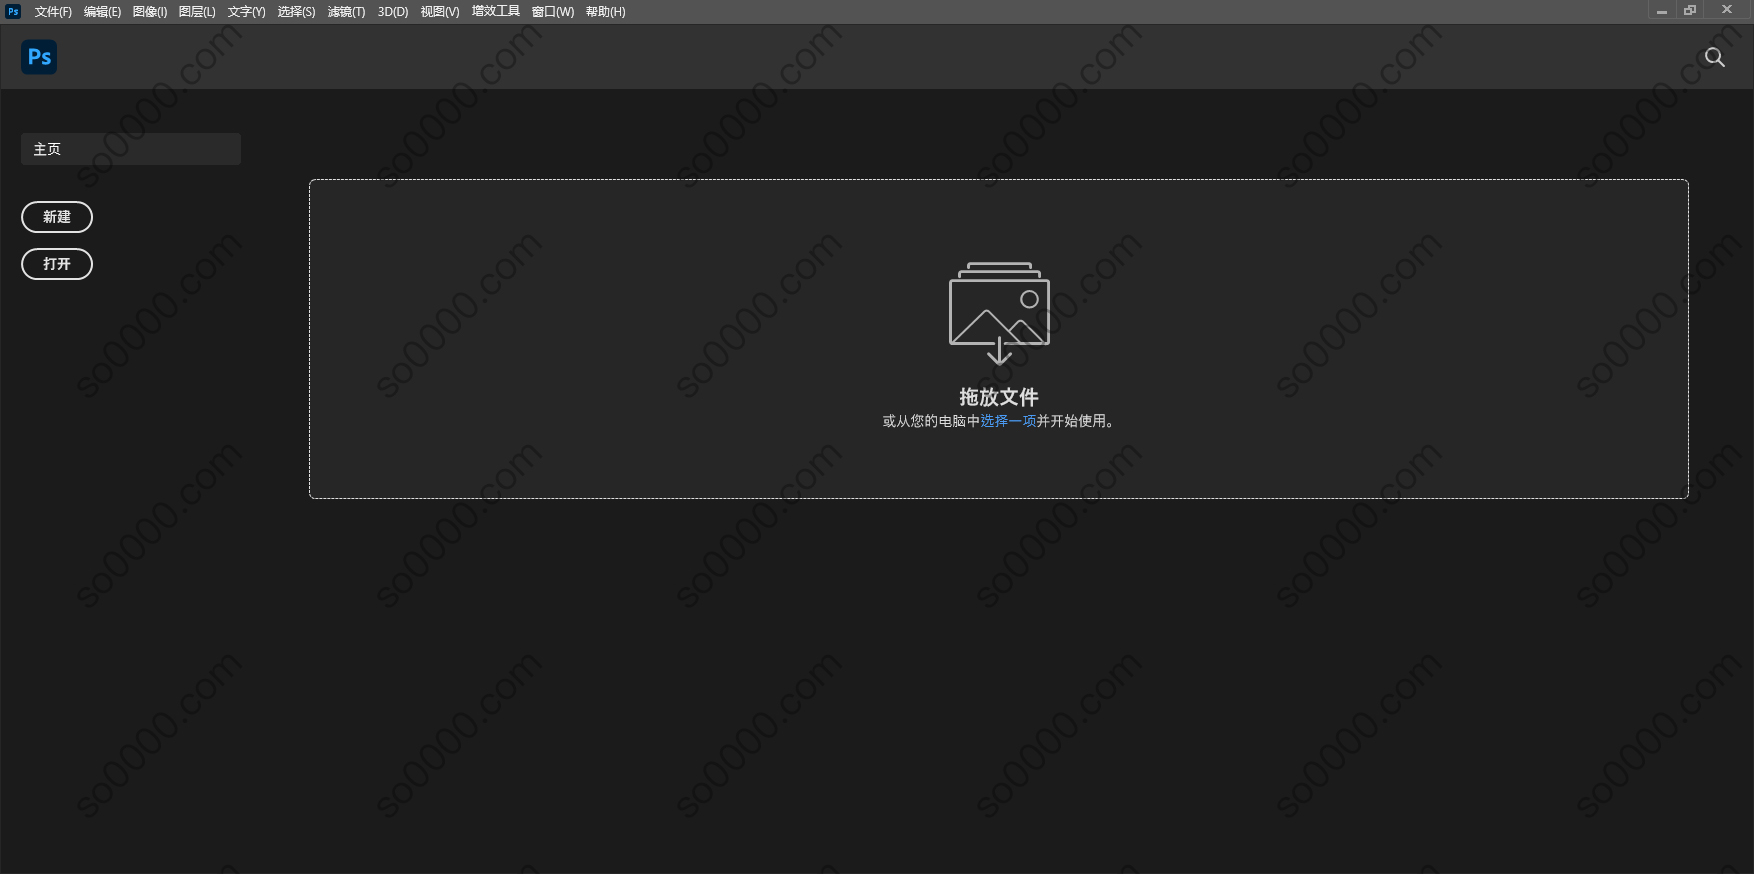This screenshot has width=1754, height=874.
Task: Follow the 选择一项 link
Action: [x=1008, y=421]
